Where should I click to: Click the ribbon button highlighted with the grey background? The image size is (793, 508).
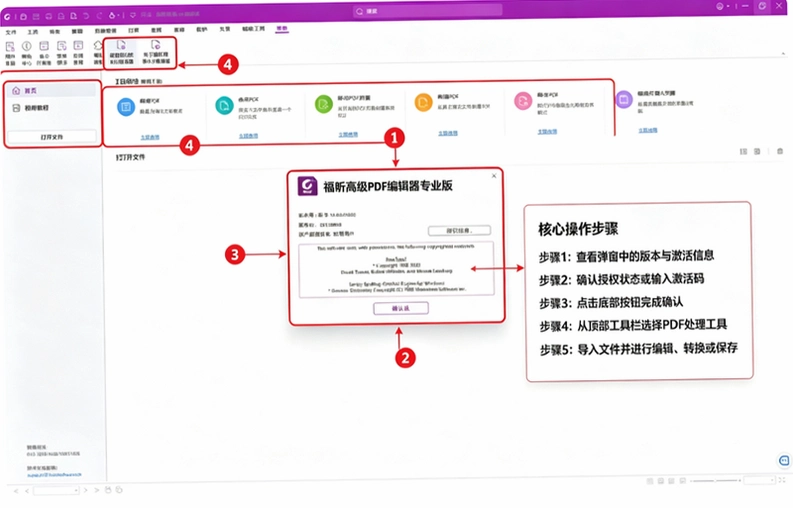pos(121,53)
